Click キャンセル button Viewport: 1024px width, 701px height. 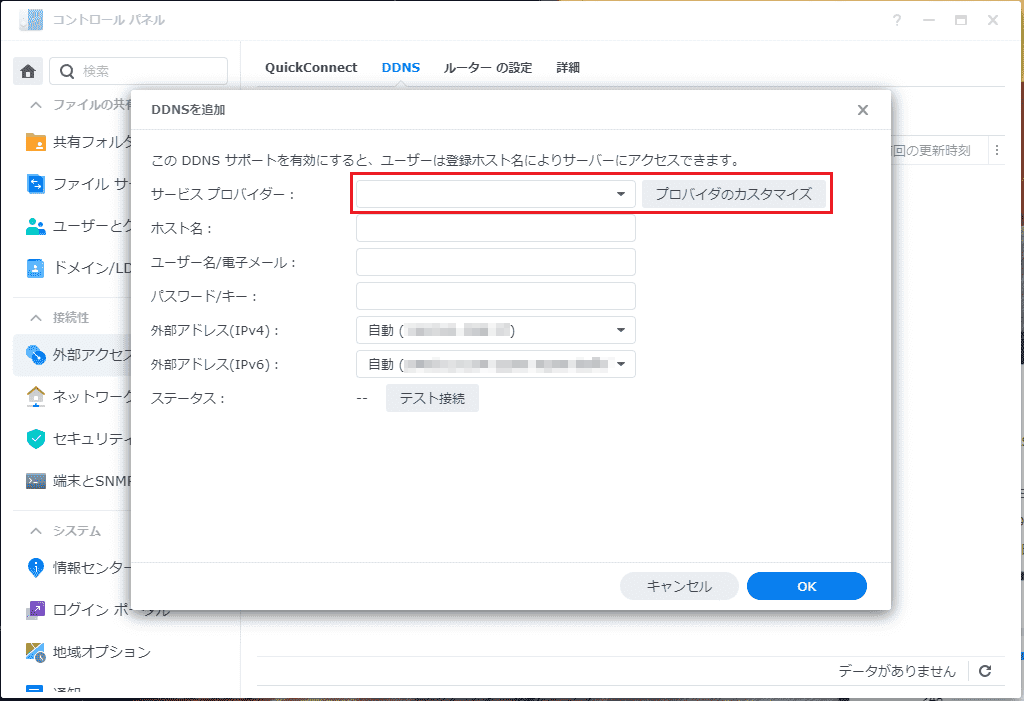[x=679, y=586]
